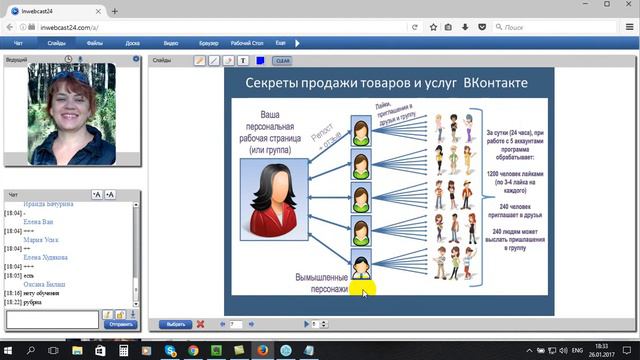Screen dimensions: 640x360
Task: Bookmark this page with star icon
Action: coord(433,27)
